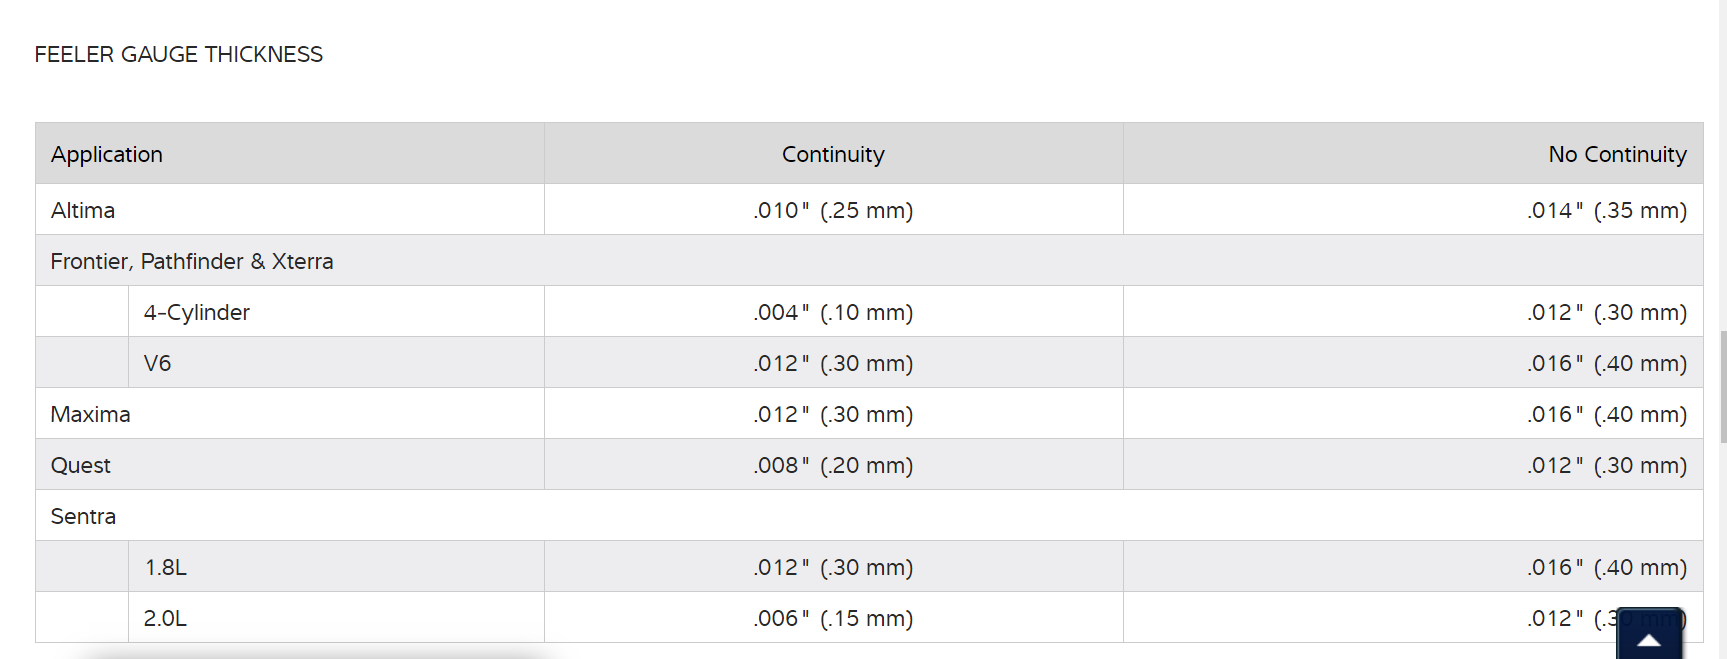Select the Continuity column header

833,155
